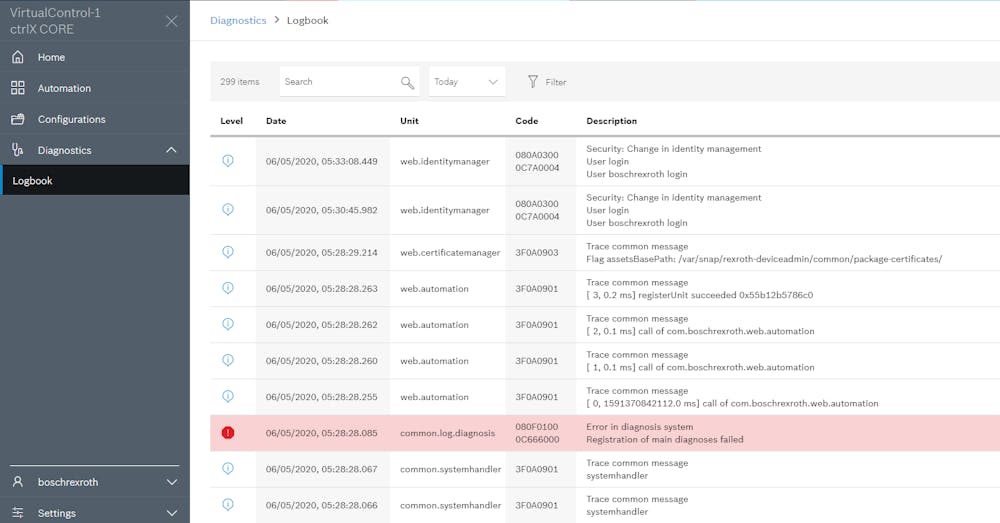Viewport: 1000px width, 523px height.
Task: Click the Settings sliders icon
Action: coord(18,513)
